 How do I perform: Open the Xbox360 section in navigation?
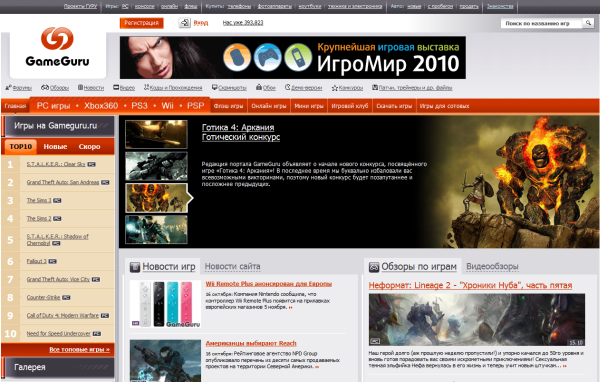101,106
